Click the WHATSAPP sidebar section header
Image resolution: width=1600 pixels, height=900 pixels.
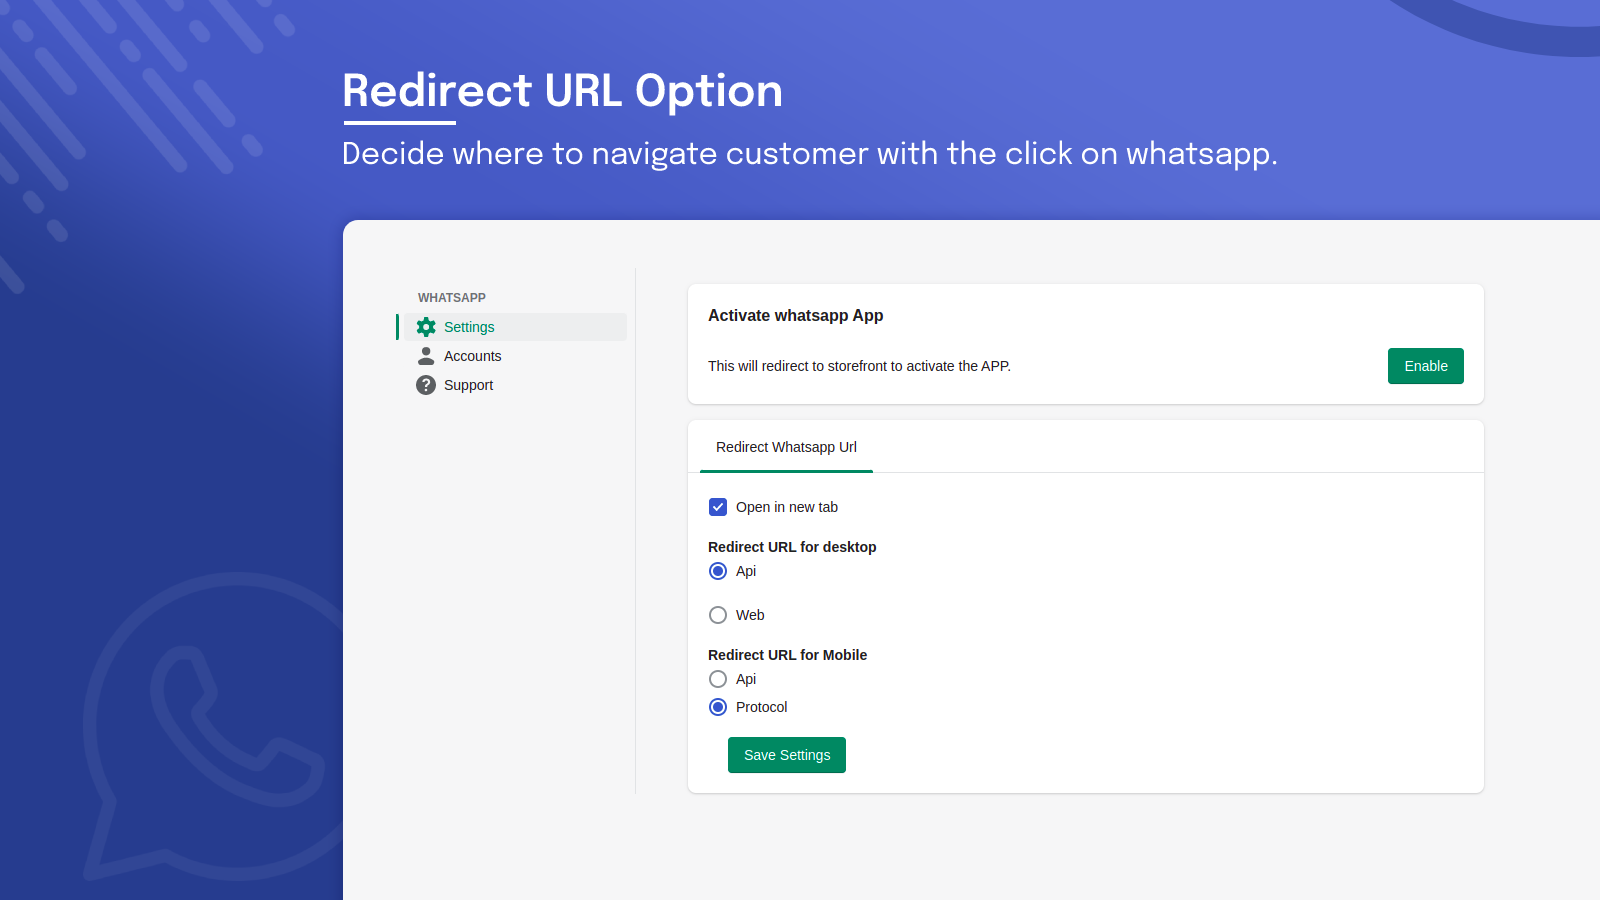[452, 298]
